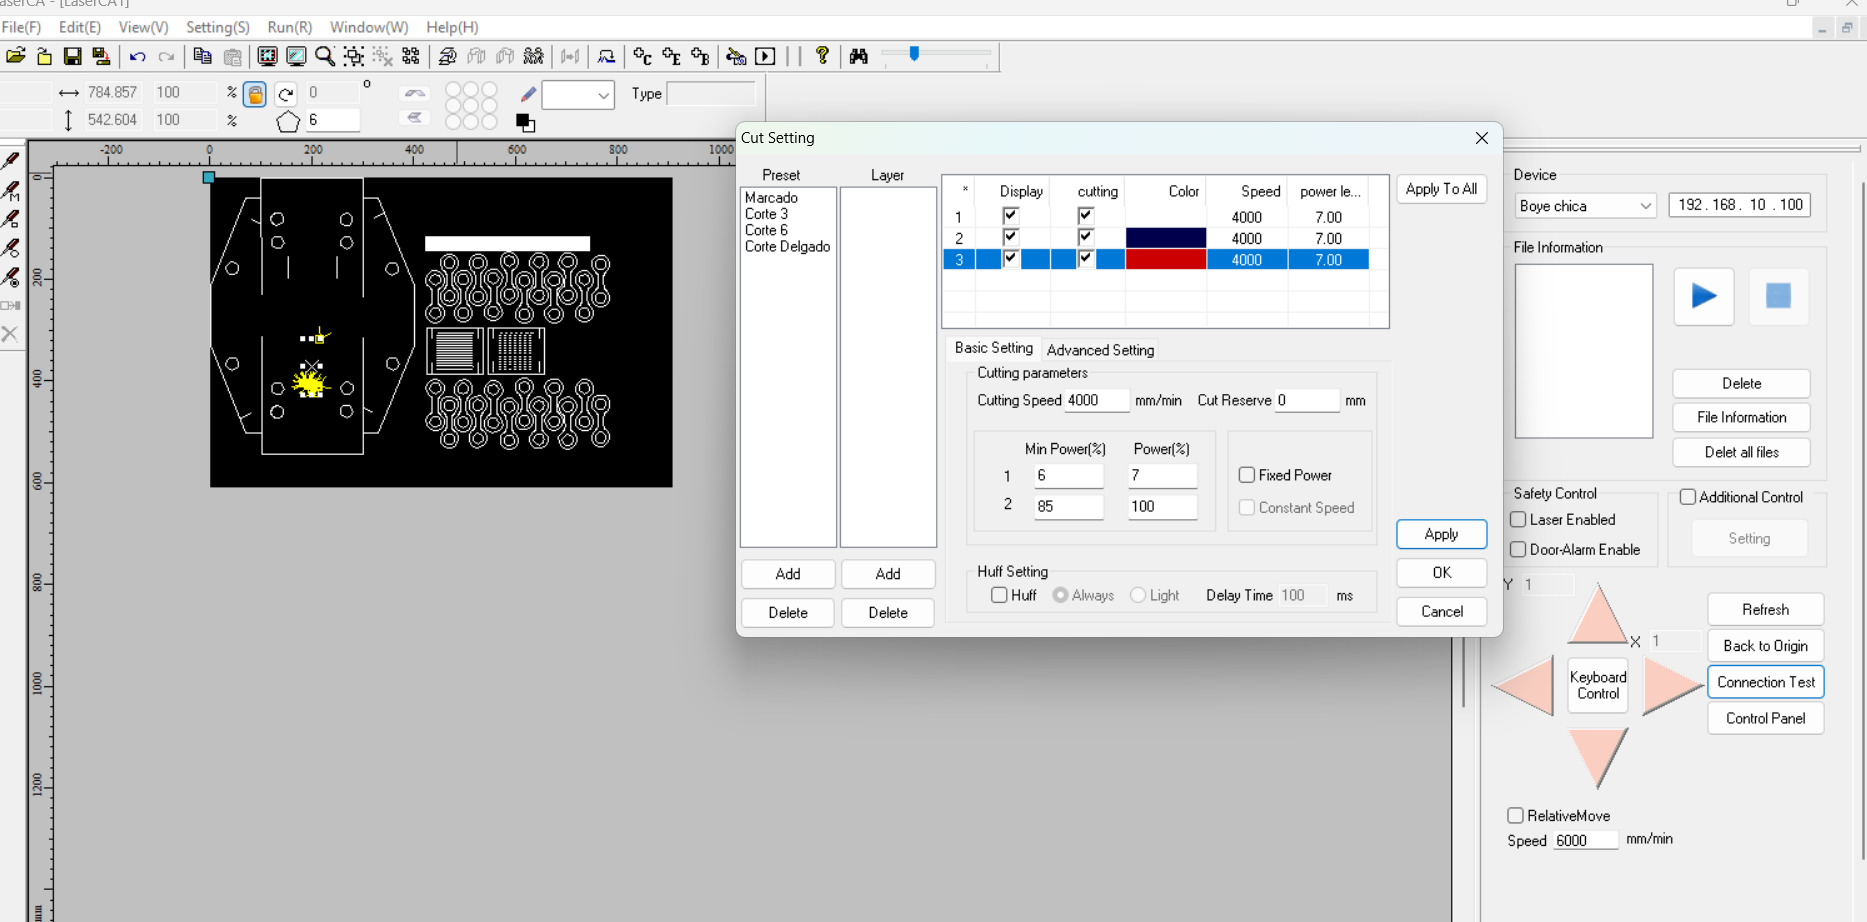Select the Corte Delgado preset
This screenshot has width=1867, height=922.
pos(787,247)
